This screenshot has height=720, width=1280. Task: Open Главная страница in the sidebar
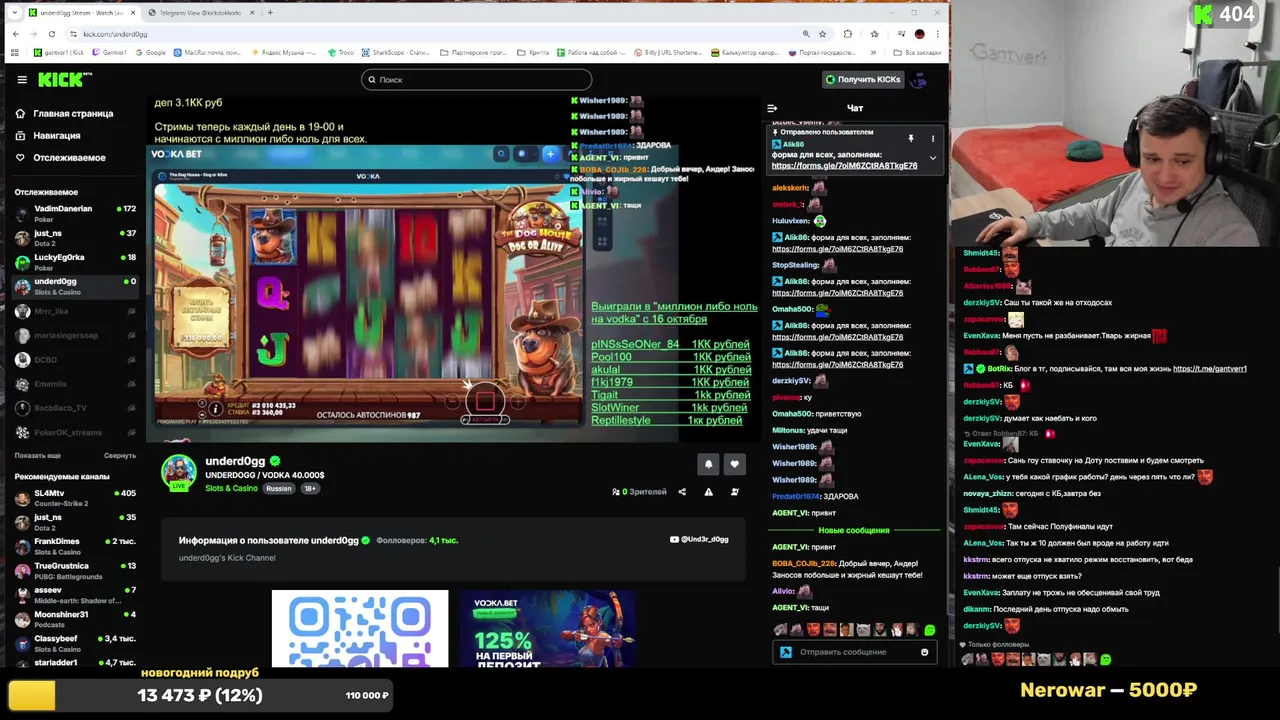click(64, 114)
